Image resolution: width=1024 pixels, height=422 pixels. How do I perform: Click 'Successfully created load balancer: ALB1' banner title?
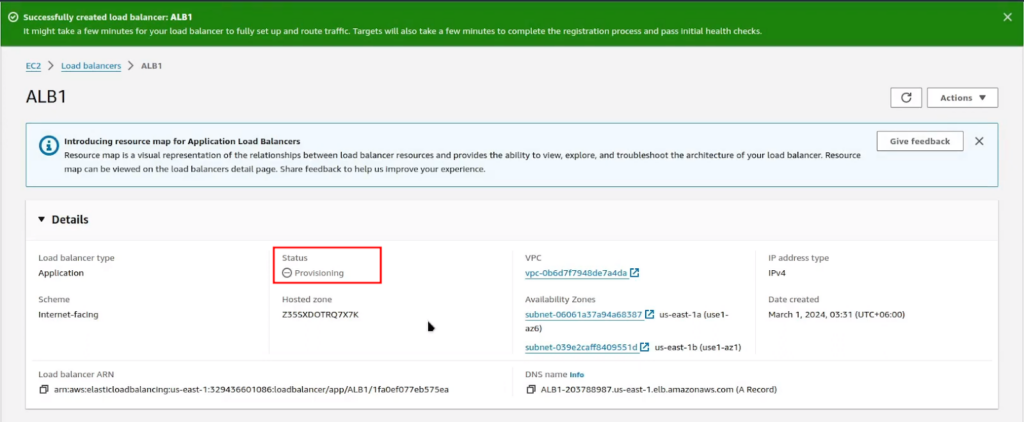point(108,17)
